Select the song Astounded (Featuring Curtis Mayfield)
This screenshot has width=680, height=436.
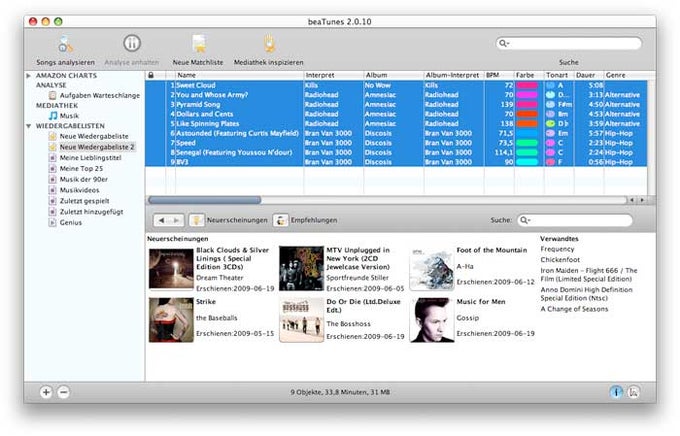(396, 133)
